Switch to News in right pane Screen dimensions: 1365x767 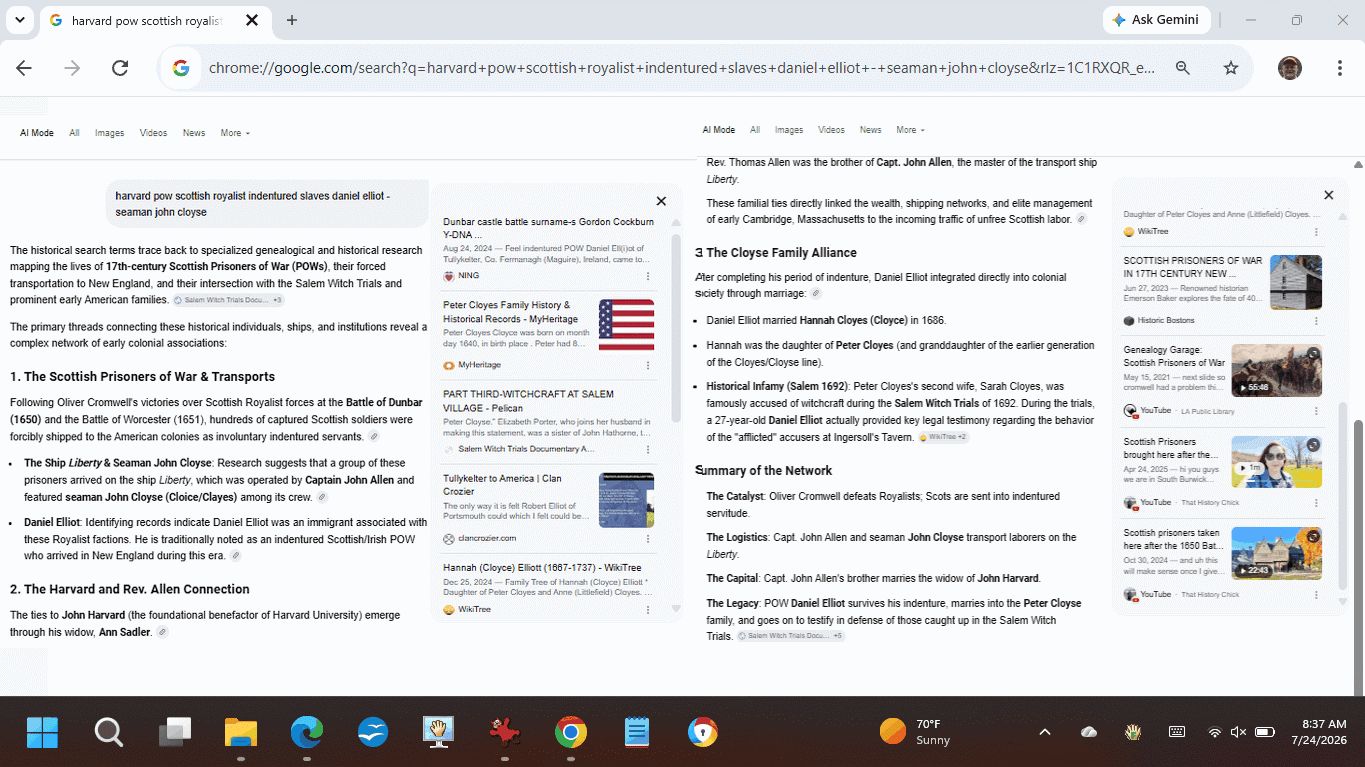871,130
